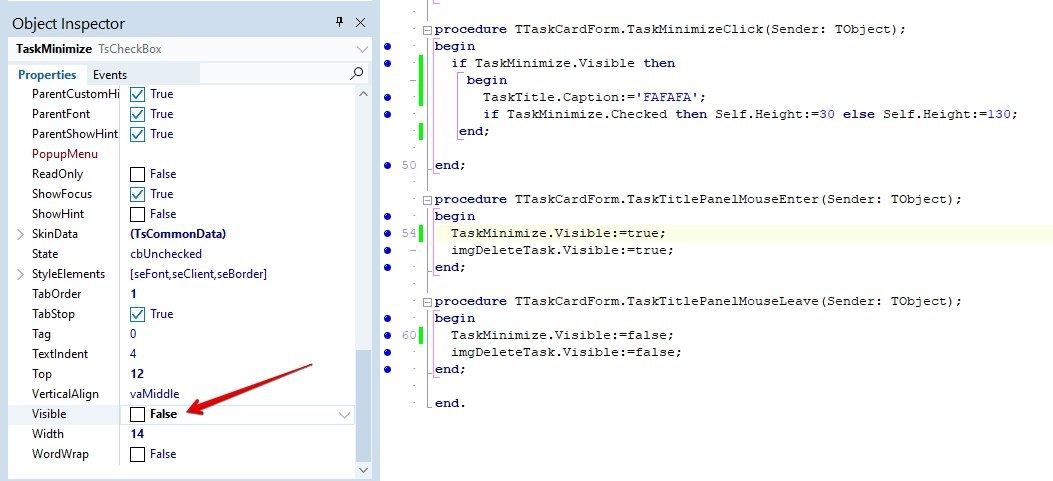Screen dimensions: 1053x481
Task: Switch to the Events tab
Action: pos(109,75)
